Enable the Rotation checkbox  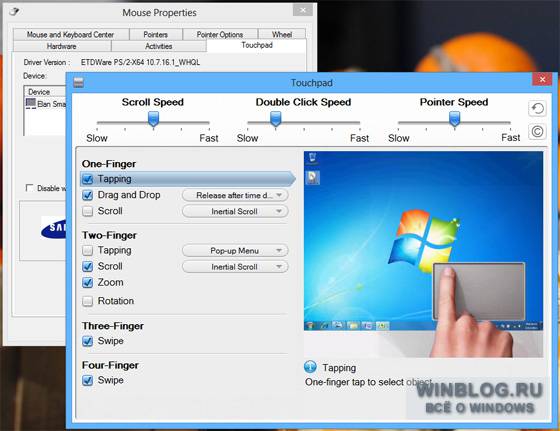click(88, 301)
